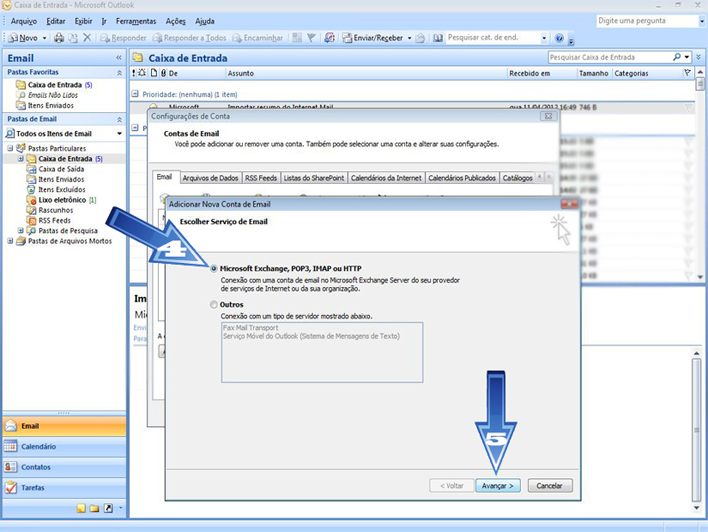Expand Pastas de Arquivos Mortos node
Screen dimensions: 708x532
click(x=10, y=241)
